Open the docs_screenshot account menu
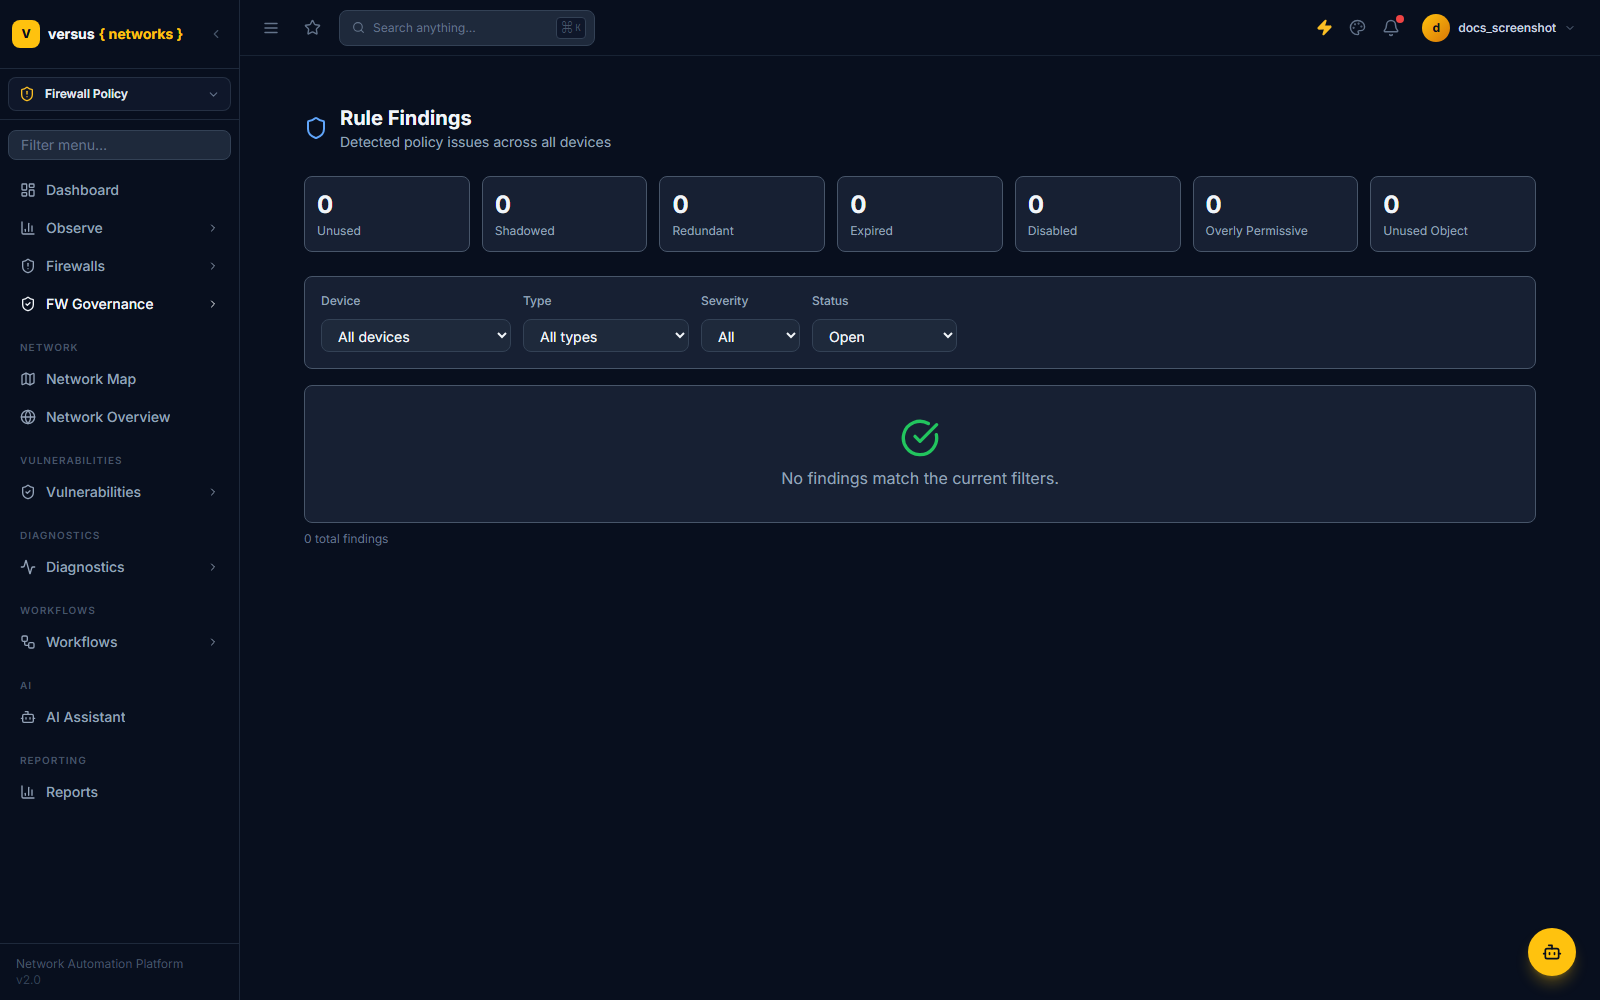 tap(1498, 28)
